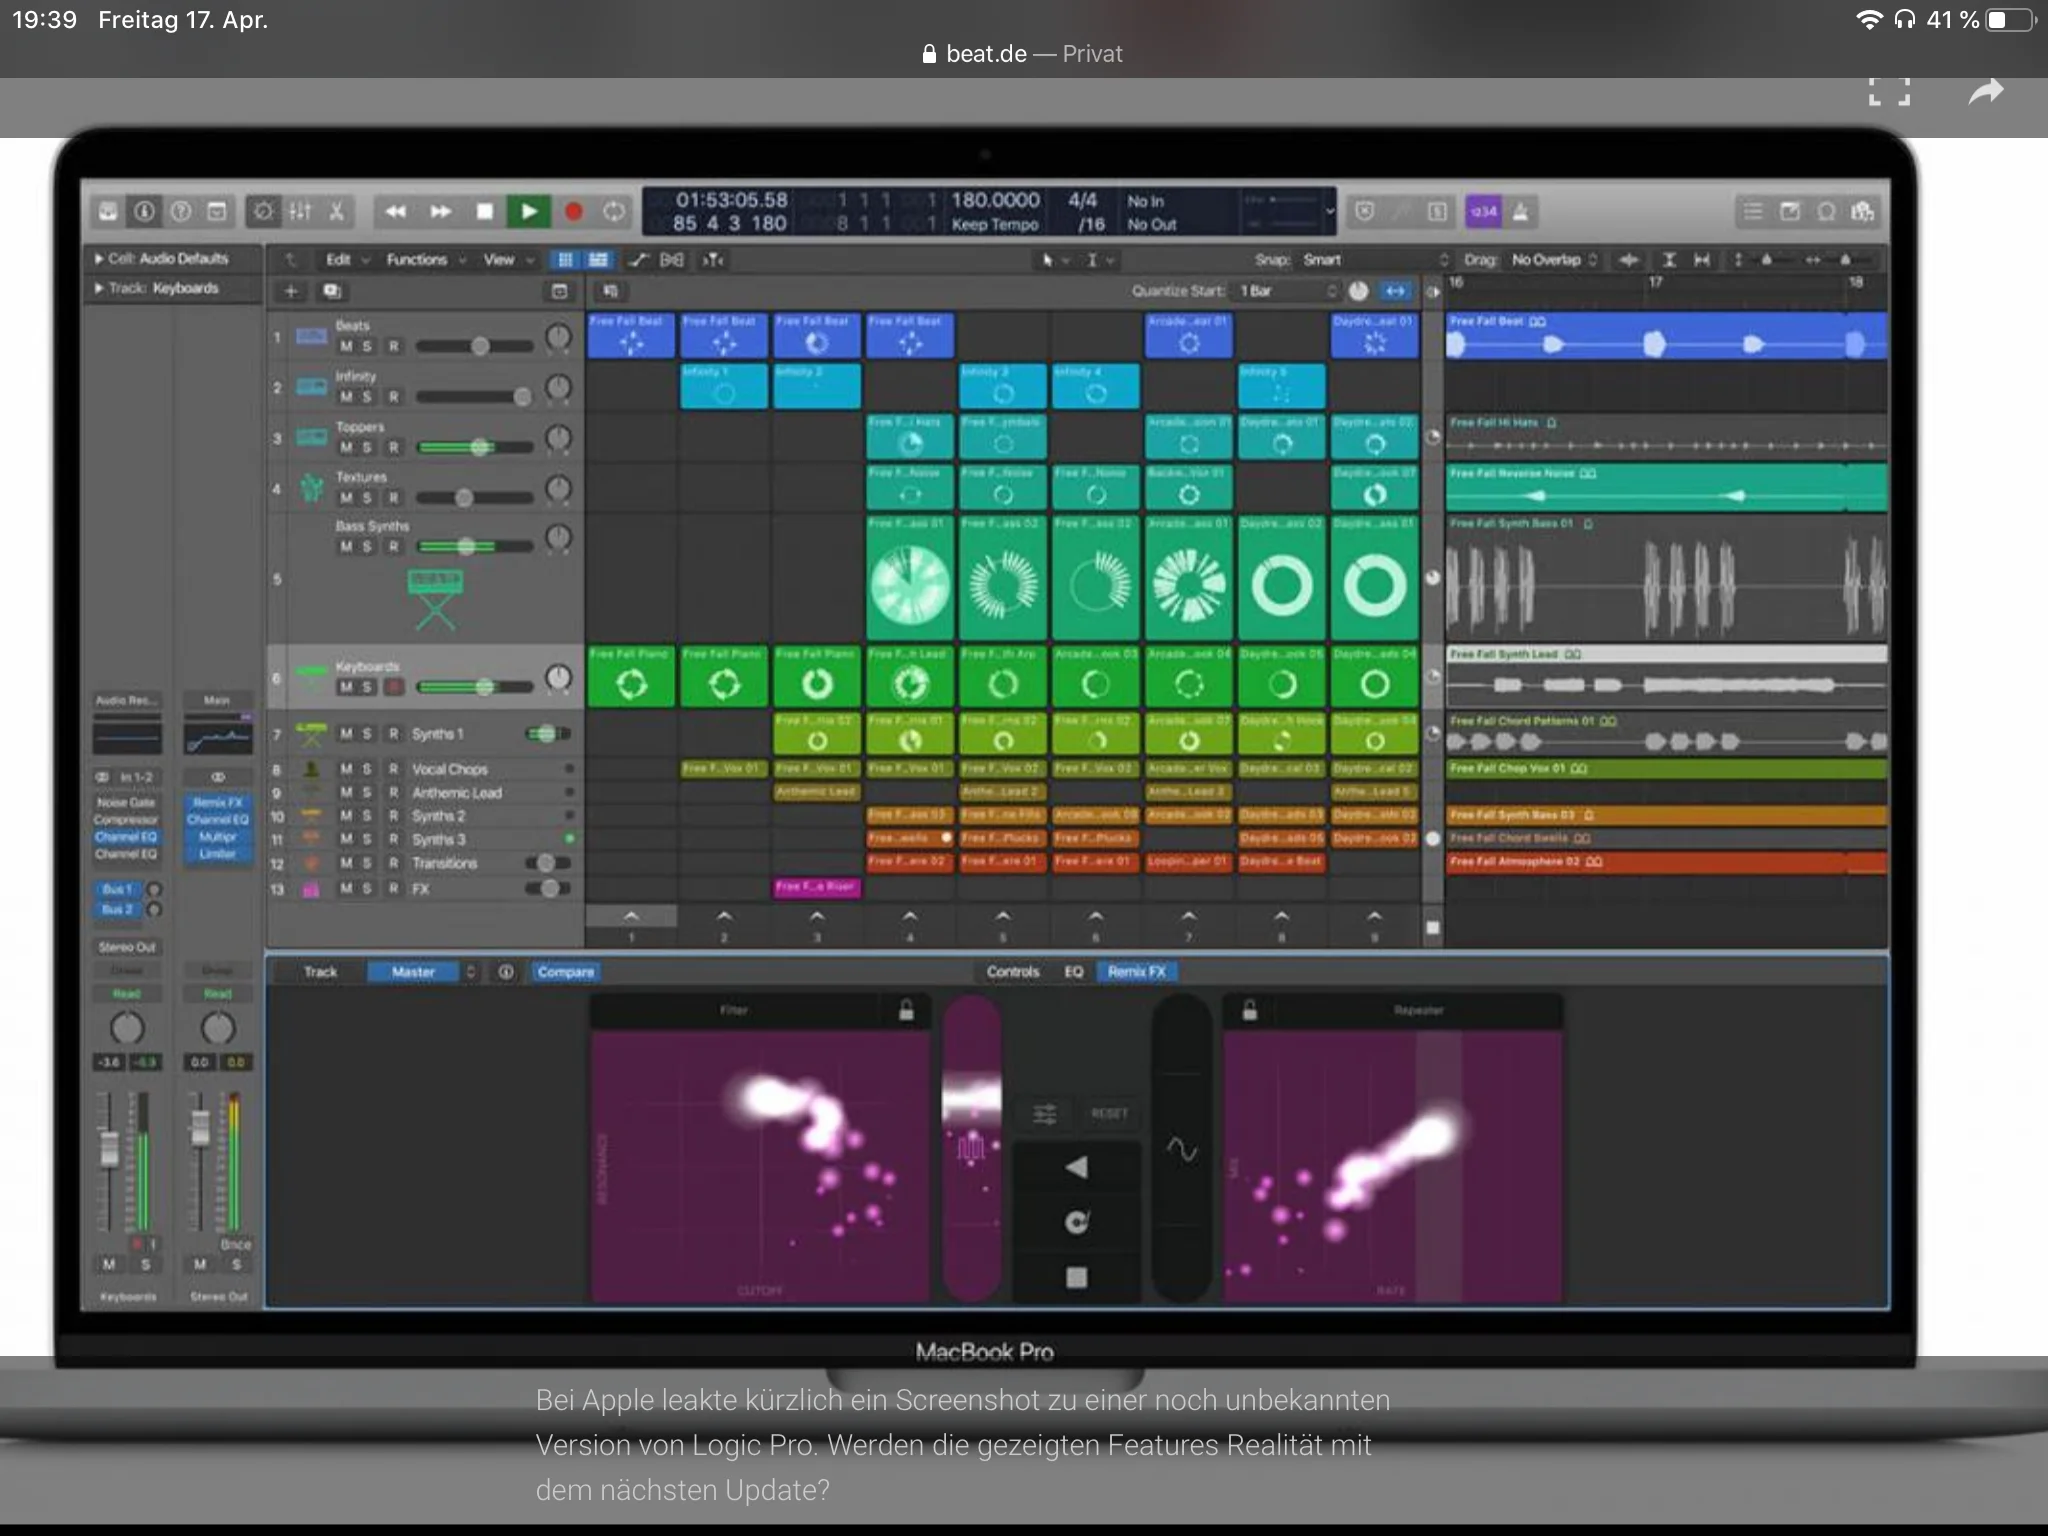Open the Editors scissors icon
The height and width of the screenshot is (1536, 2048).
point(337,212)
